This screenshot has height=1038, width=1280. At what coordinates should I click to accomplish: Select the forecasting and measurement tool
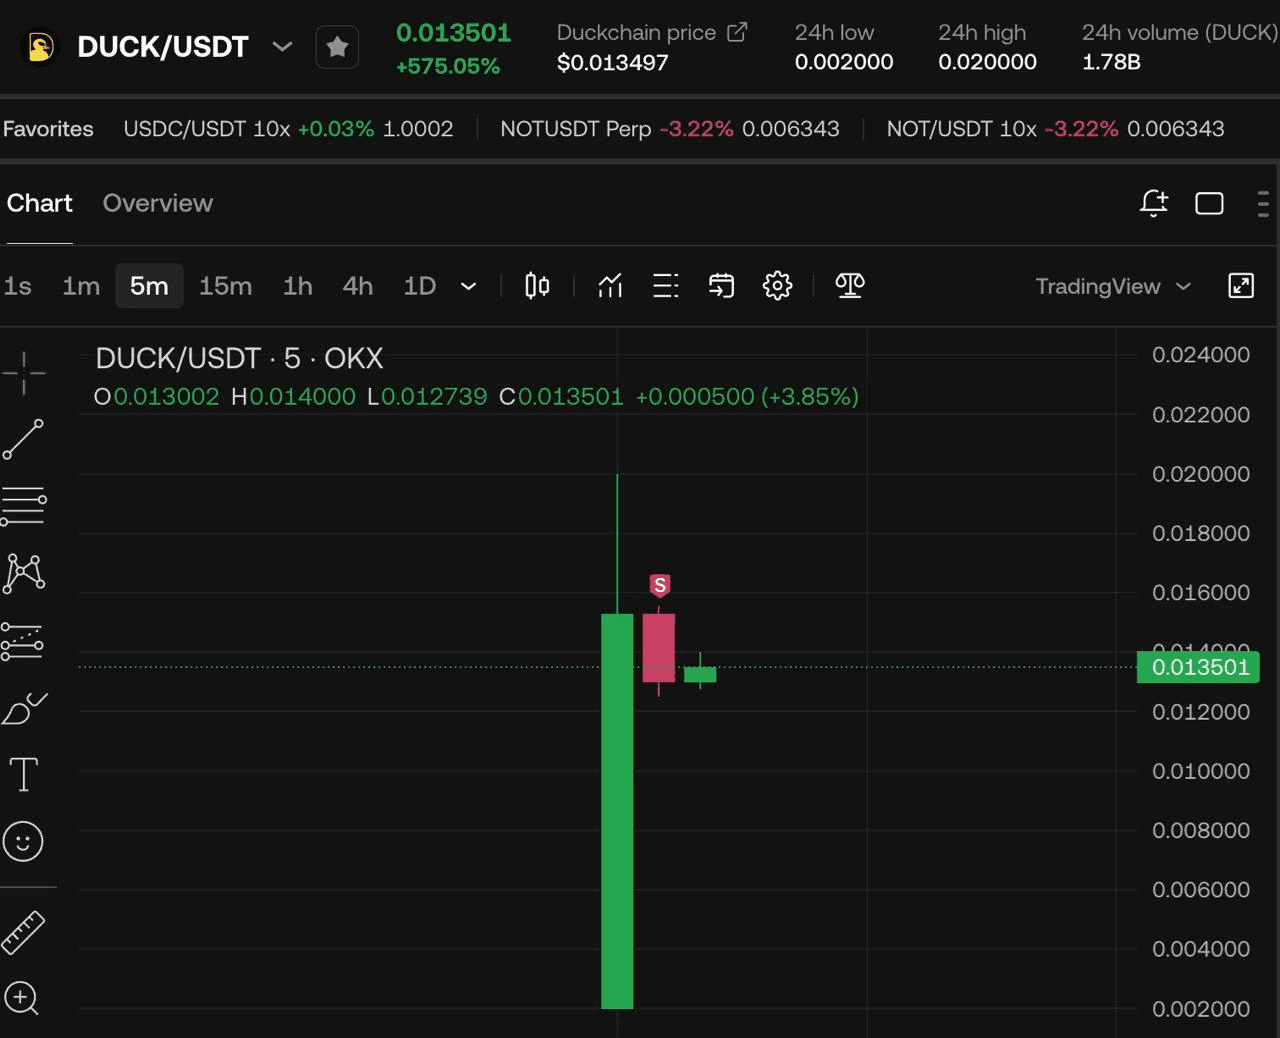click(x=22, y=641)
